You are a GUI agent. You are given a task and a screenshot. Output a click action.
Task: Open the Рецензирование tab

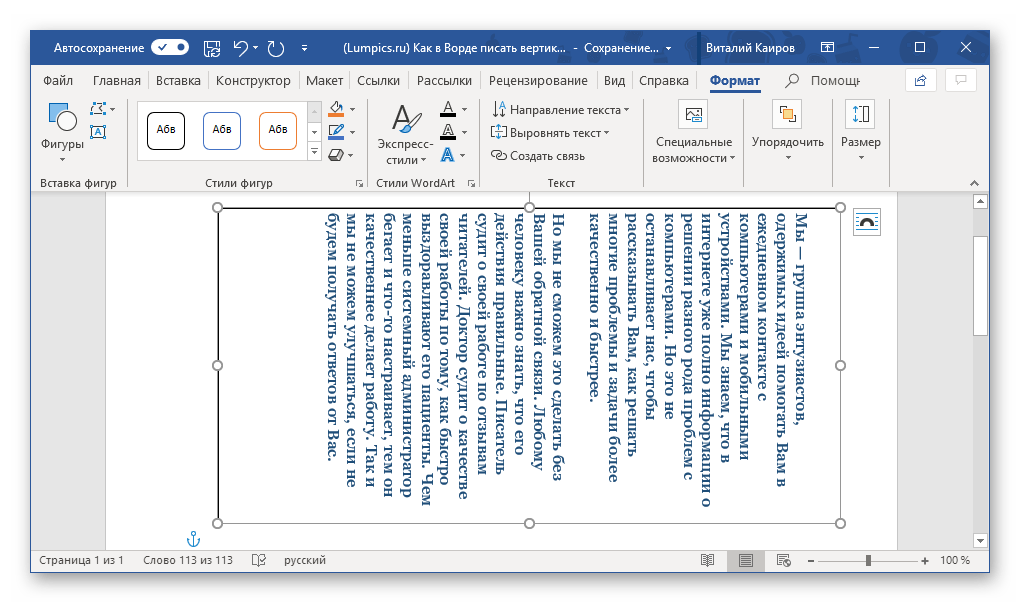point(538,81)
